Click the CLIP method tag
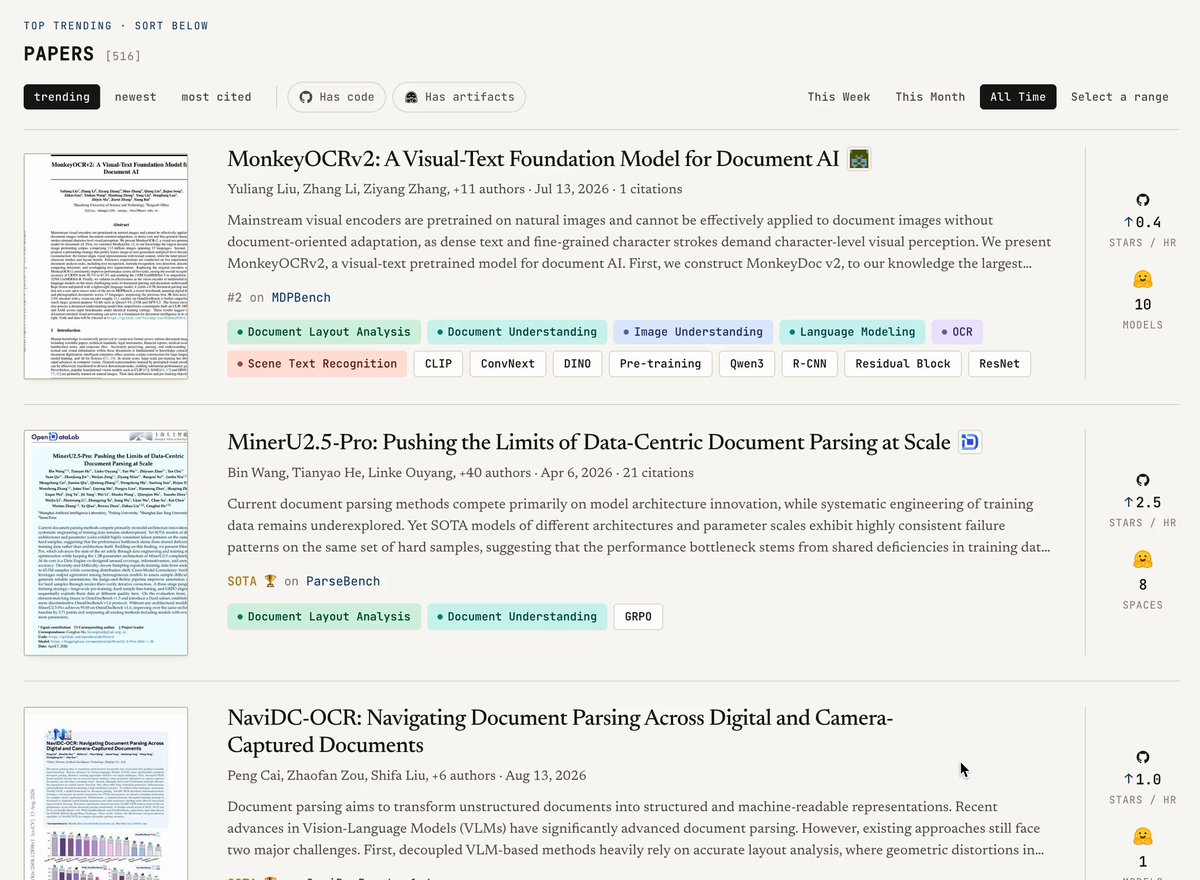Screen dimensions: 1200x880 438,364
